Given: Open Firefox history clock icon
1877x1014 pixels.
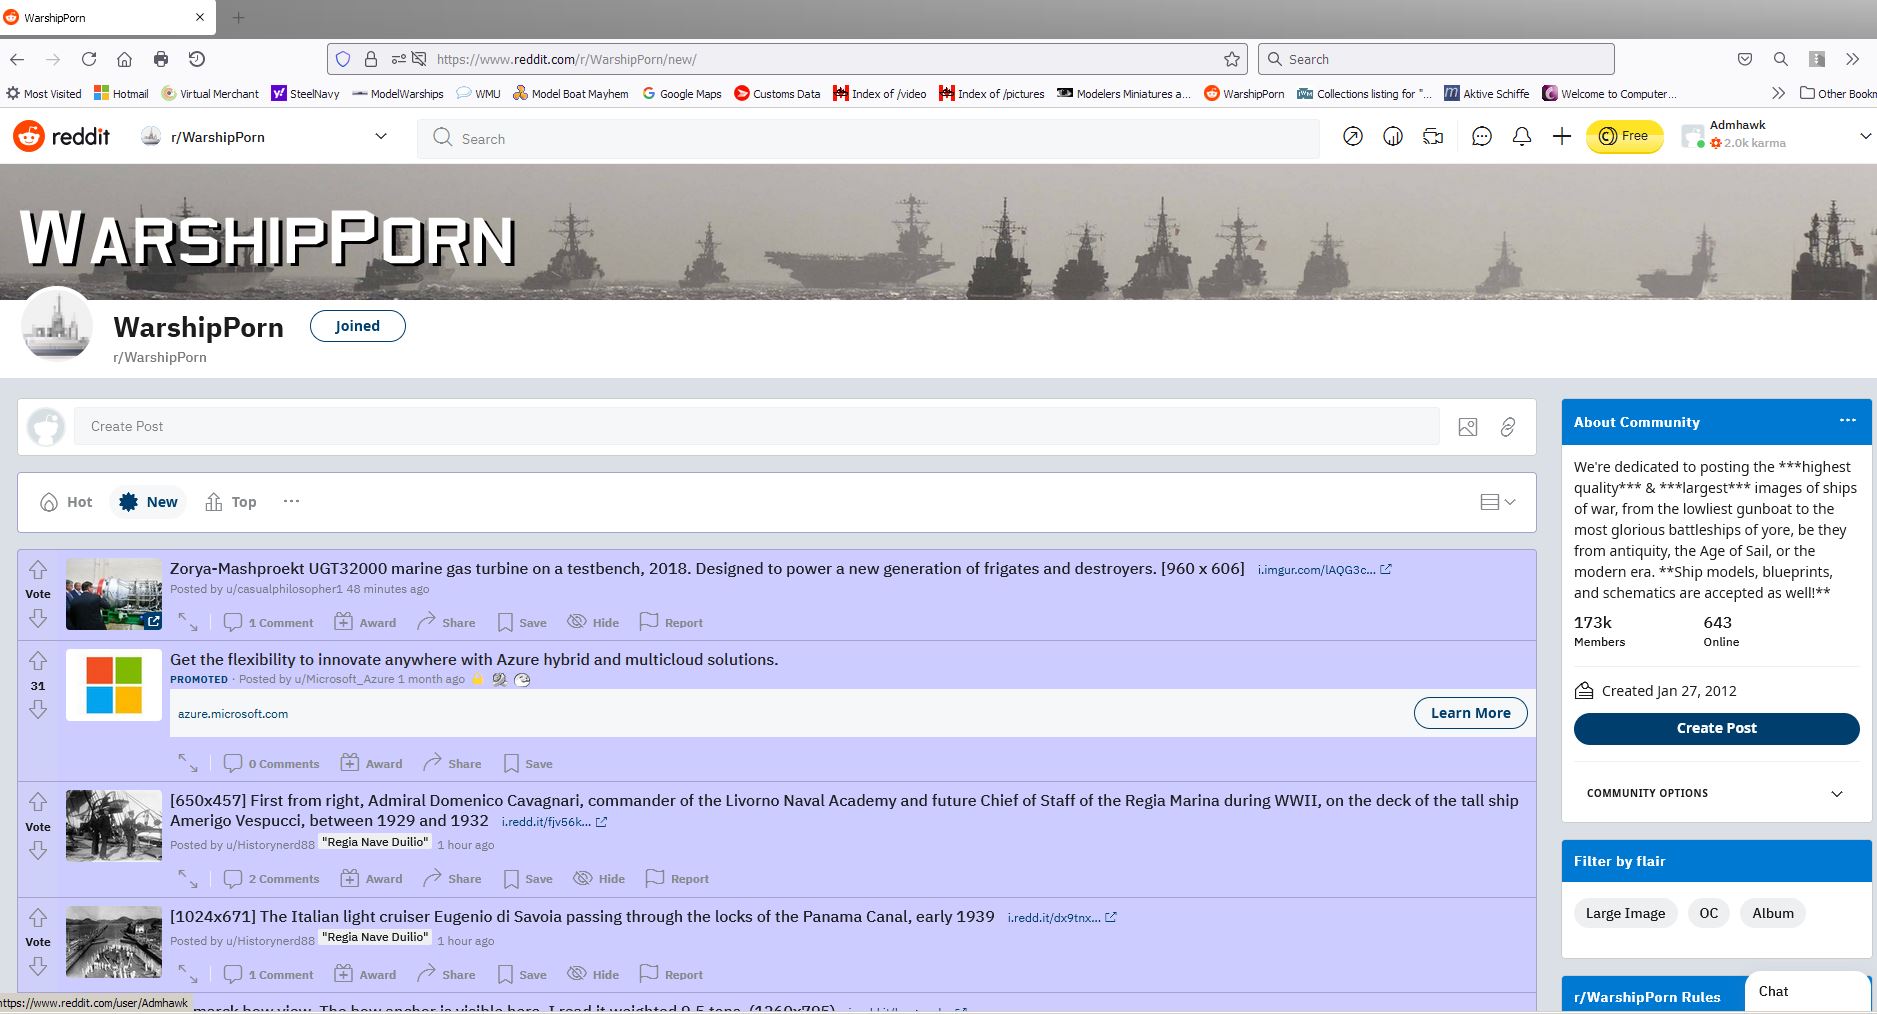Looking at the screenshot, I should point(197,59).
